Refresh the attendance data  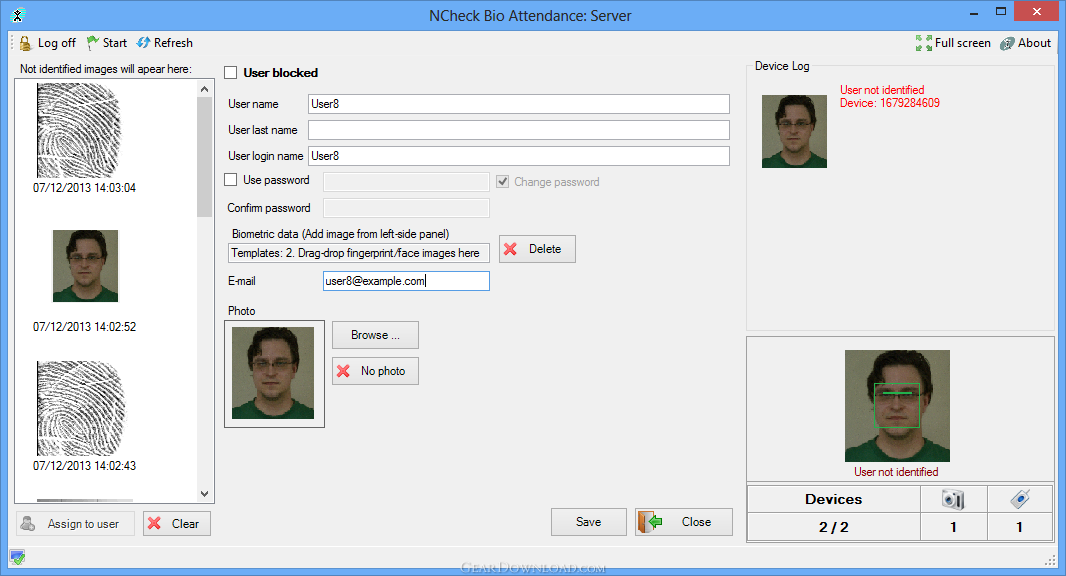(165, 43)
